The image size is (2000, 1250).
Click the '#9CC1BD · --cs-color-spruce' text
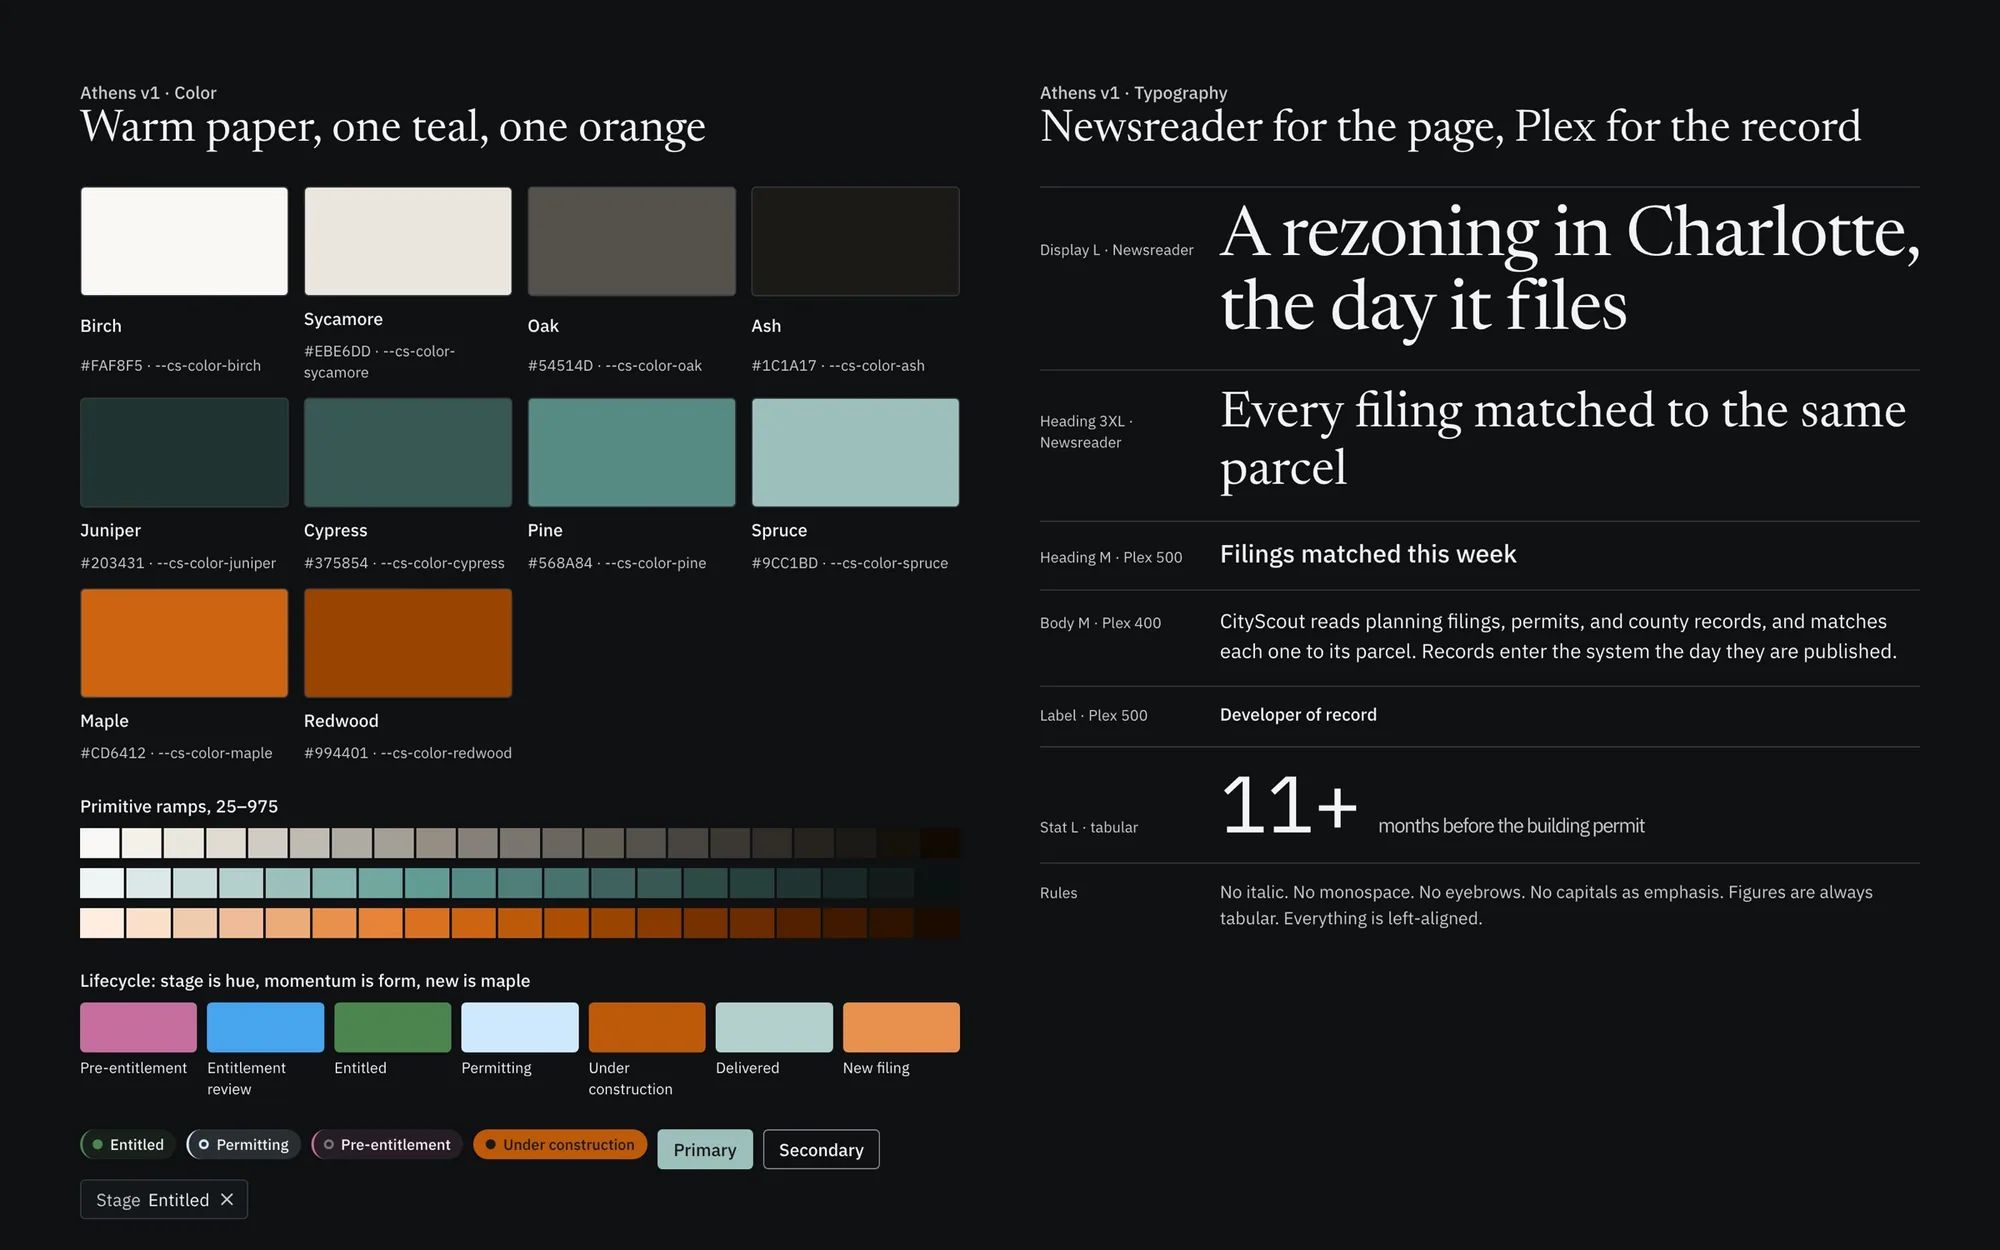(850, 563)
